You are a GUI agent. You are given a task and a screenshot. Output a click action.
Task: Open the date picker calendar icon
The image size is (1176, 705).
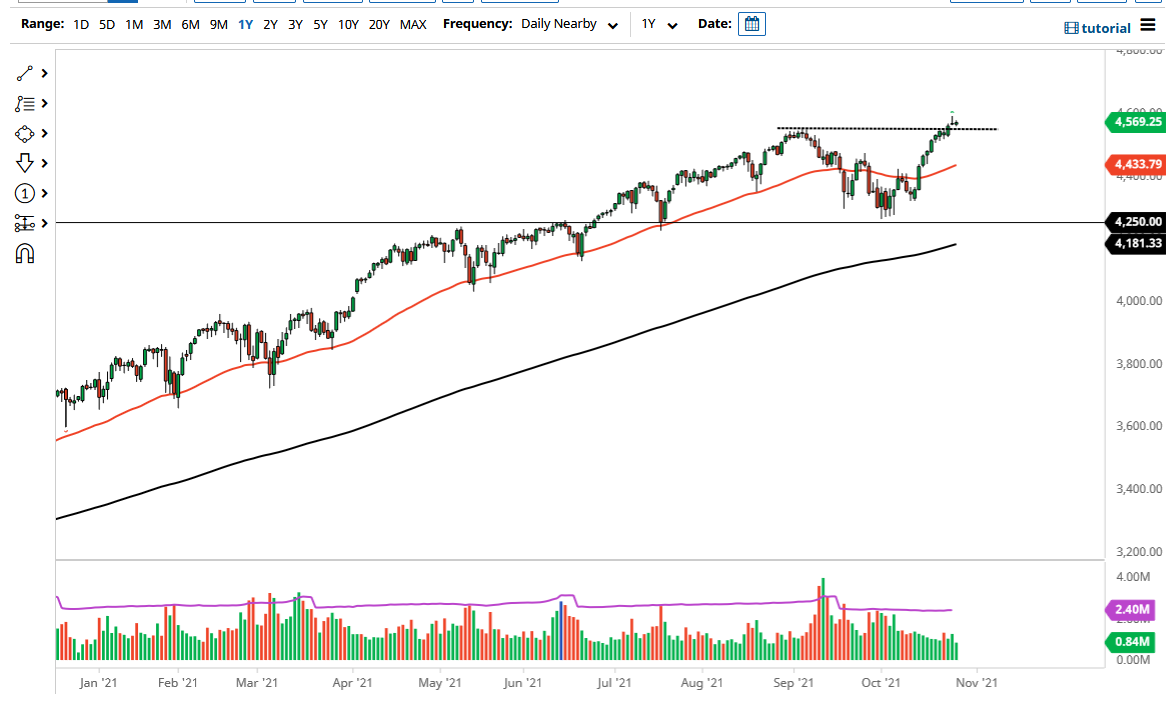pos(750,23)
